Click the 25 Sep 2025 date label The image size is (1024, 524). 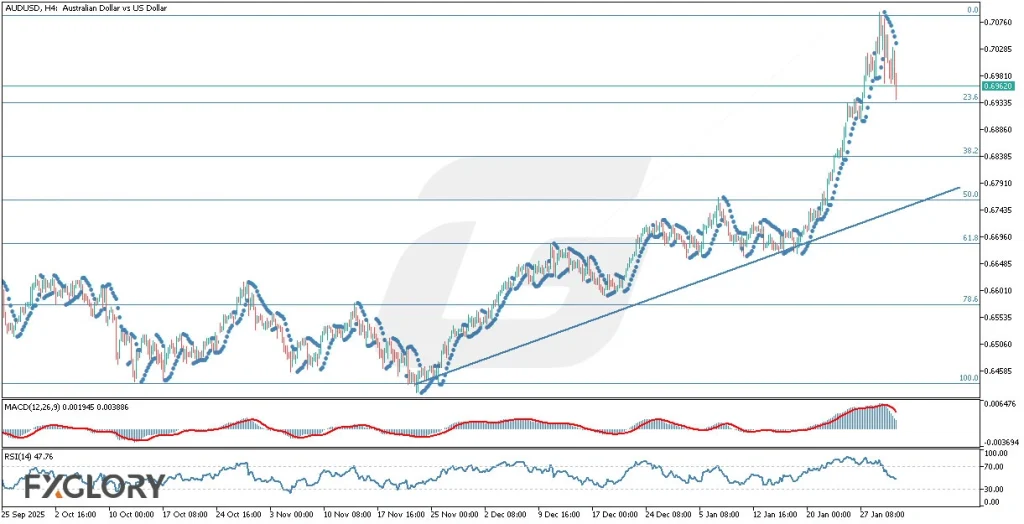[x=24, y=514]
